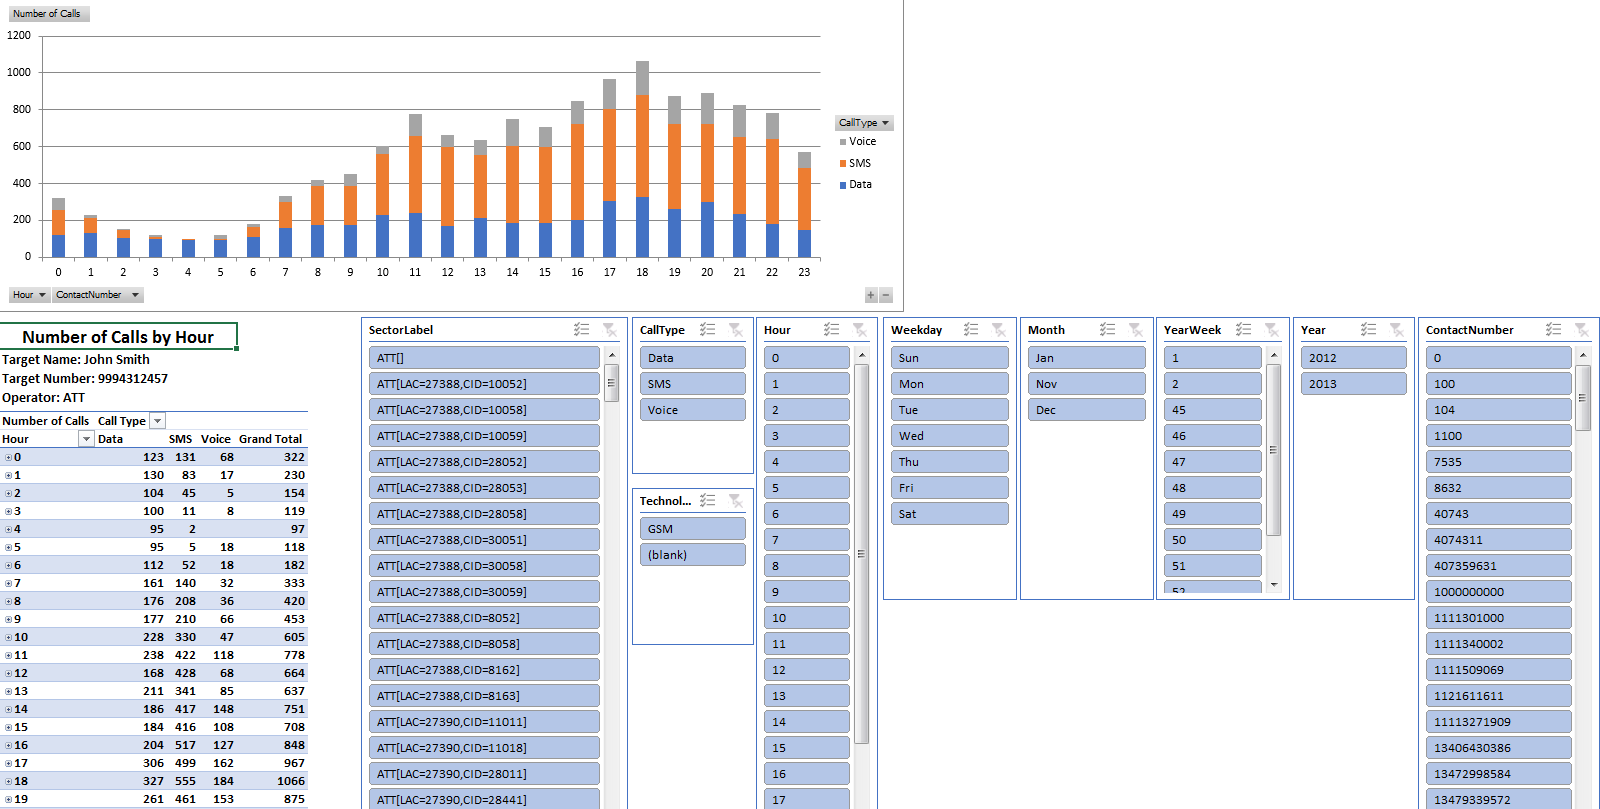Select 2013 in the Year slicer
The image size is (1600, 809).
pos(1353,384)
